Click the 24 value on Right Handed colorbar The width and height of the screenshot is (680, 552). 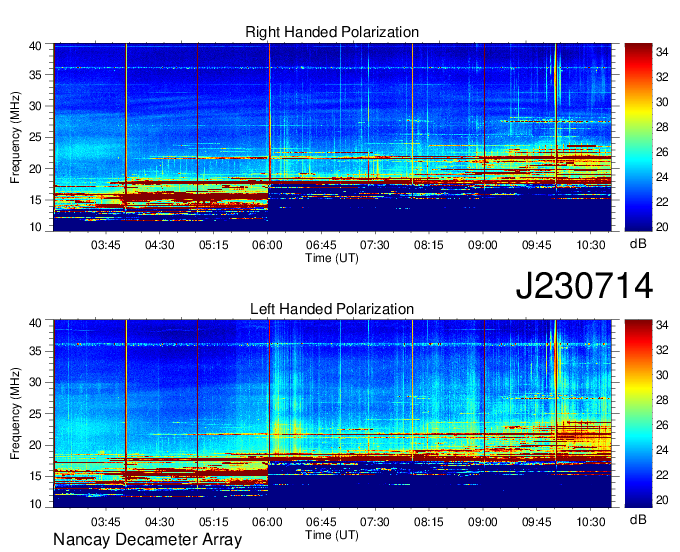[x=662, y=177]
